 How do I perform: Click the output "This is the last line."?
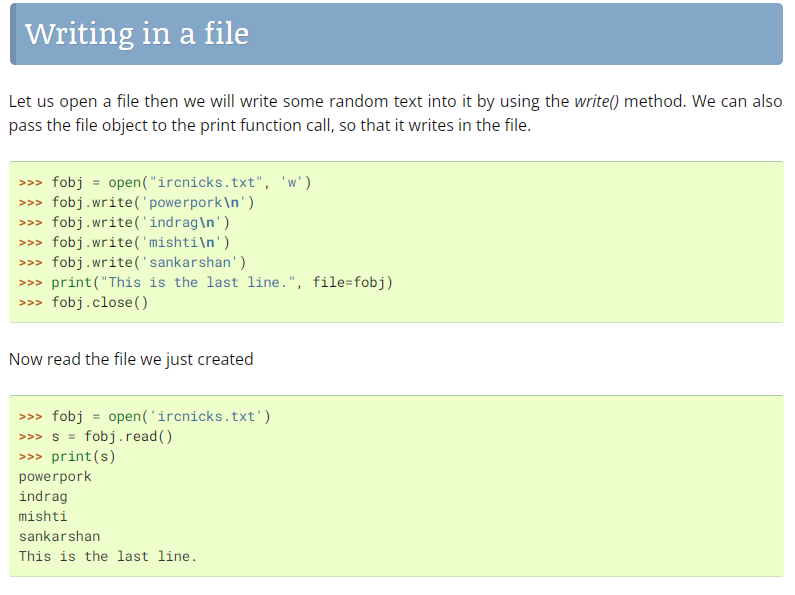tap(108, 556)
